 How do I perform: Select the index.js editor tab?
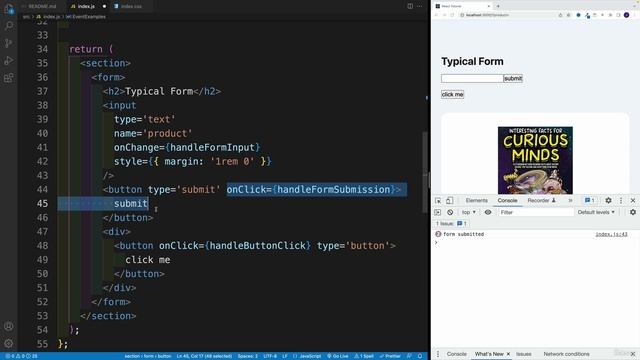pos(87,6)
